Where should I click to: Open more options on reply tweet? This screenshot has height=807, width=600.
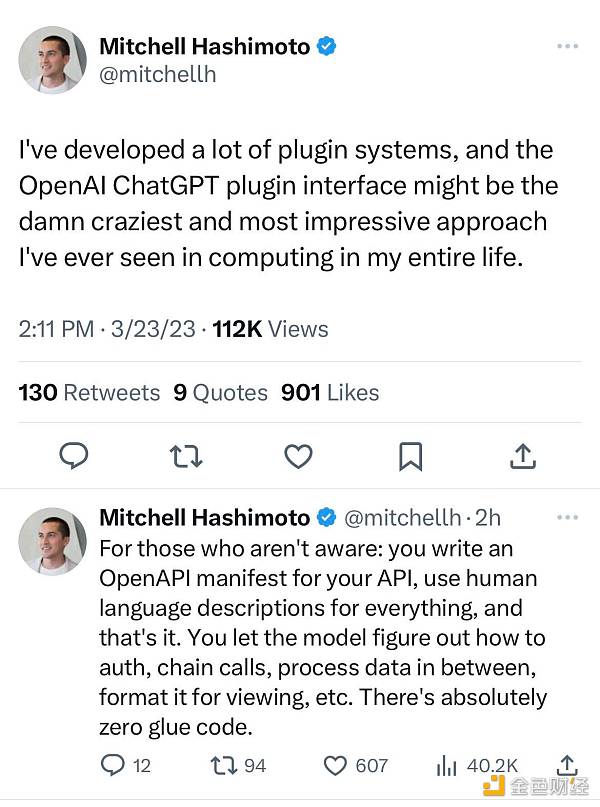(x=567, y=518)
